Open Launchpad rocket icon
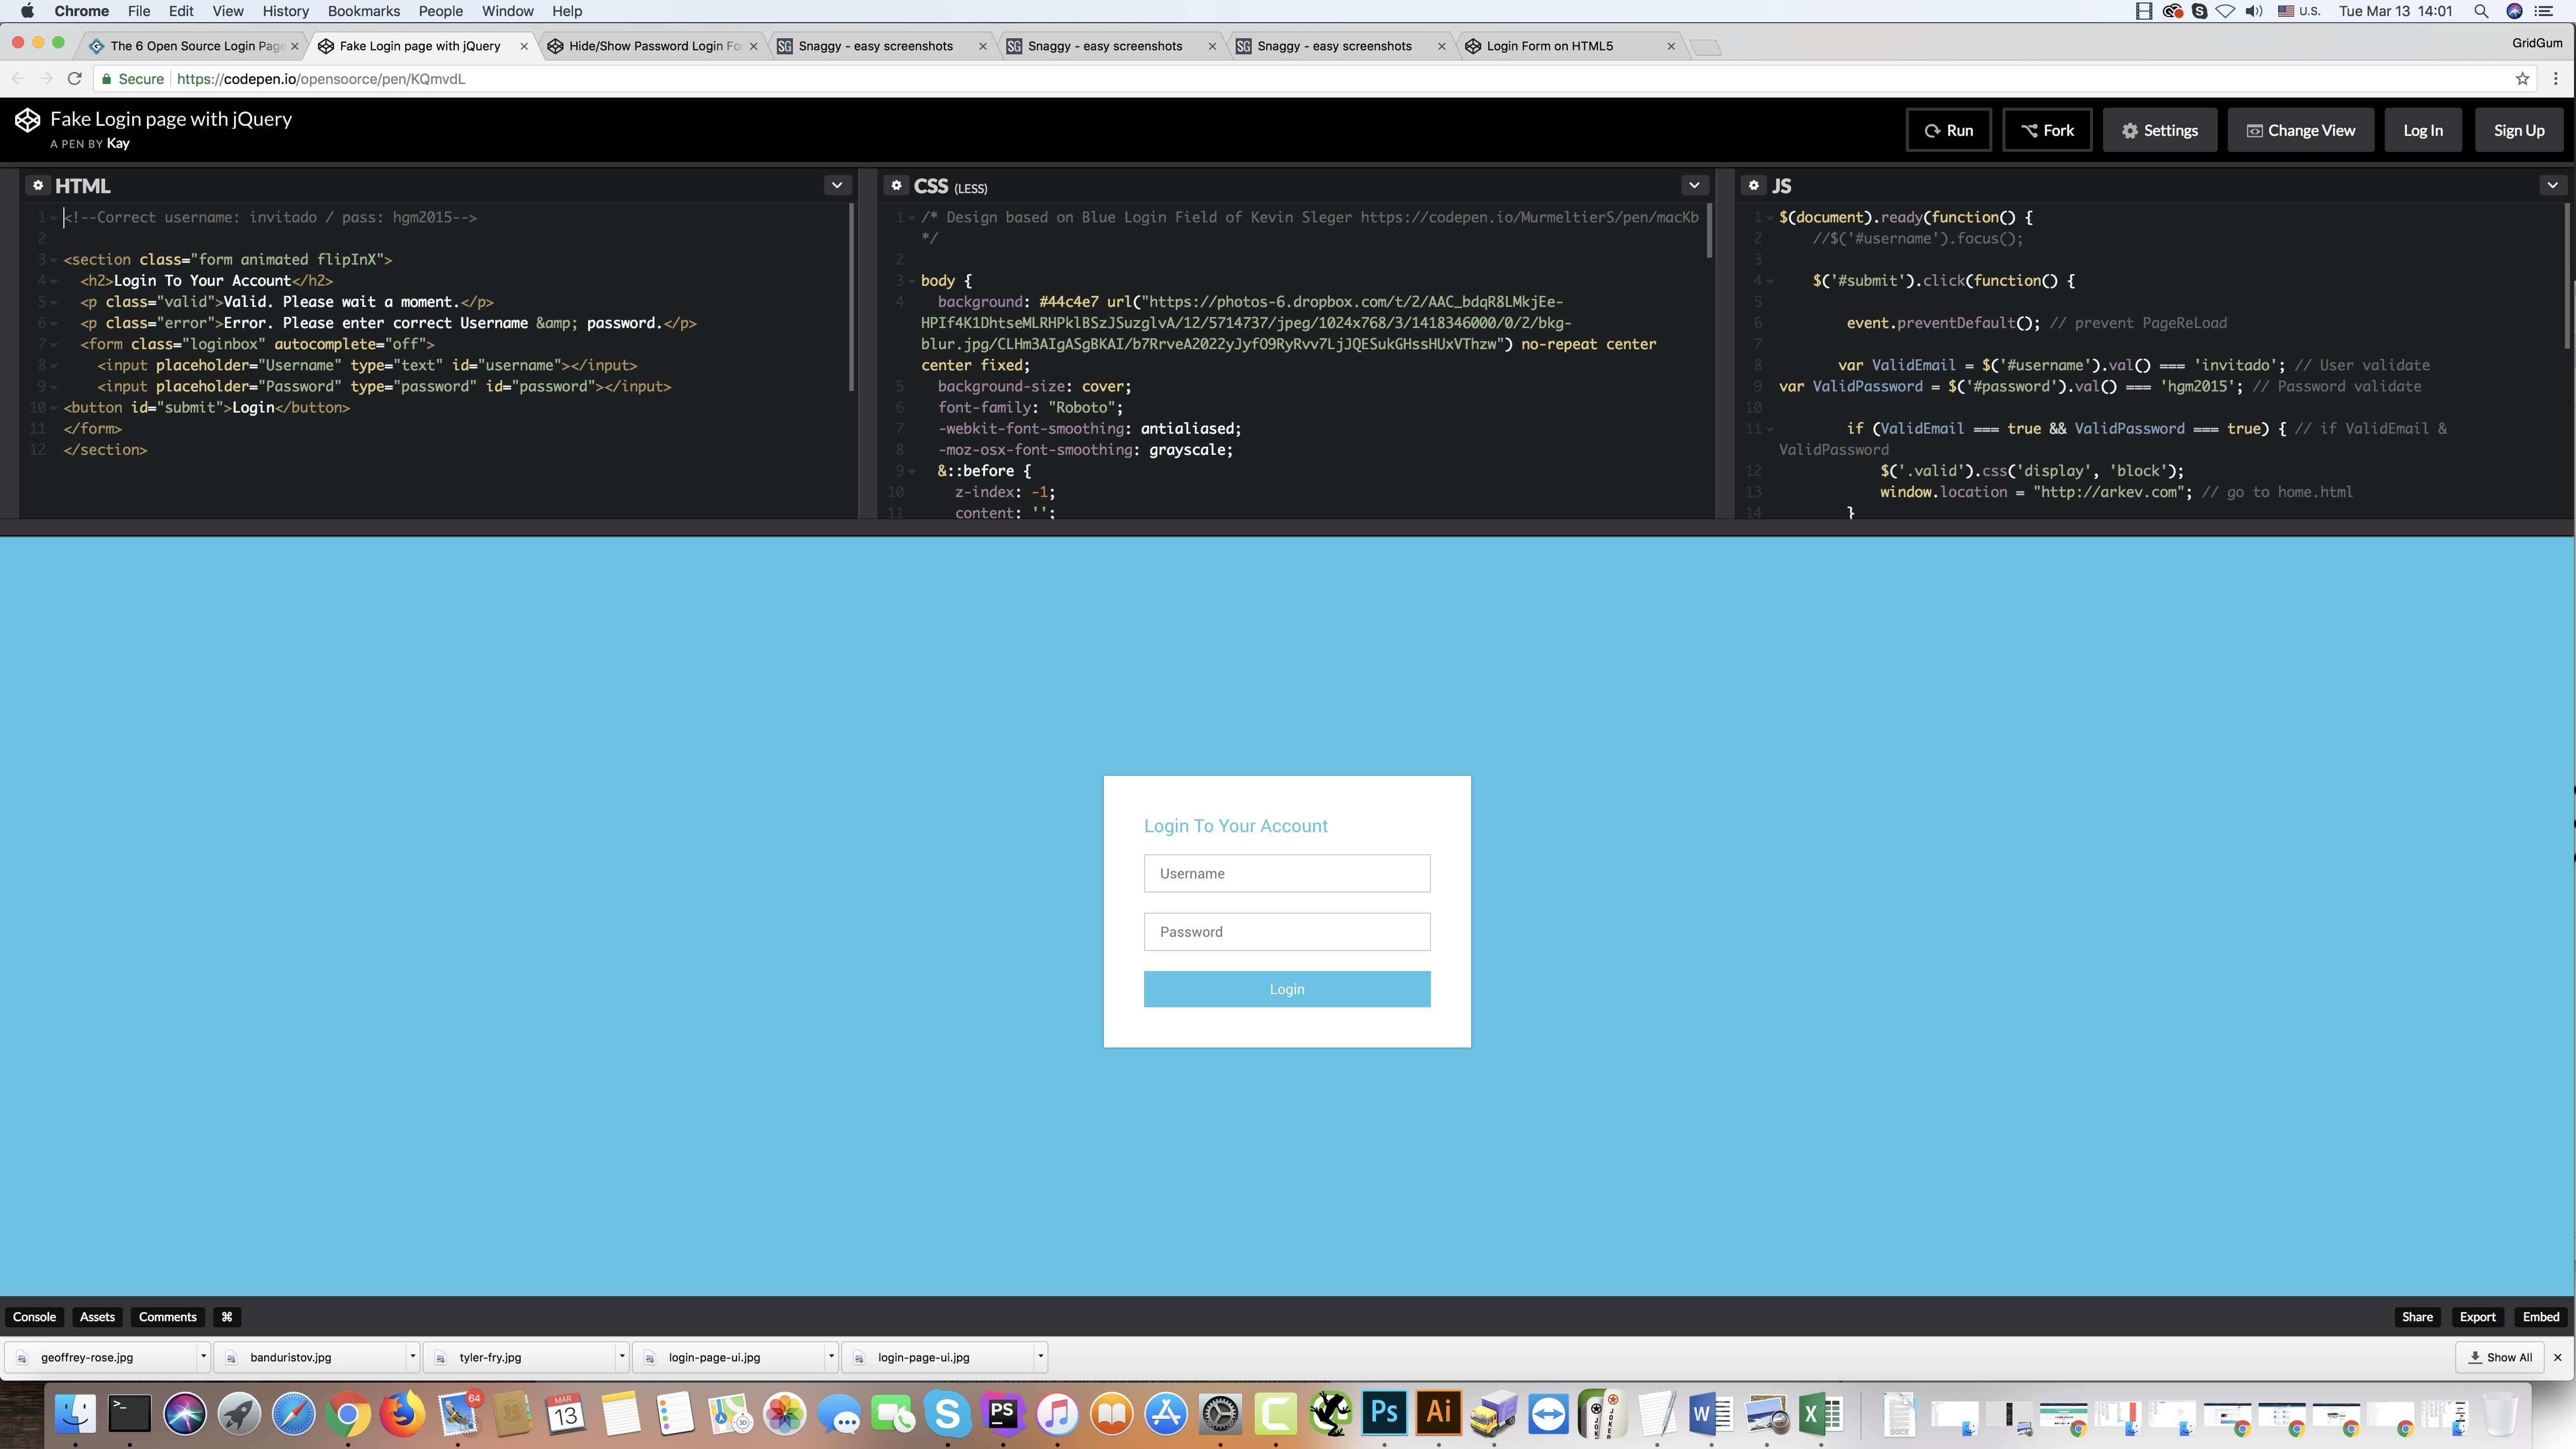This screenshot has width=2576, height=1449. point(239,1414)
